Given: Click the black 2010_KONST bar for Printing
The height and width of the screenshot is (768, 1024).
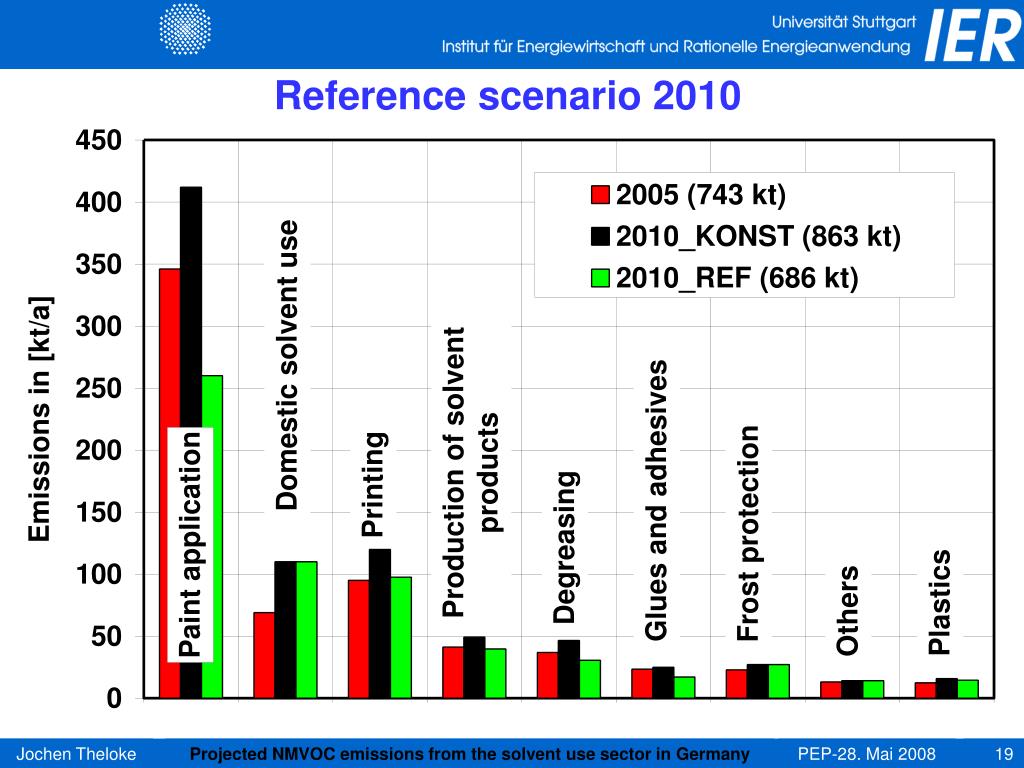Looking at the screenshot, I should click(380, 624).
